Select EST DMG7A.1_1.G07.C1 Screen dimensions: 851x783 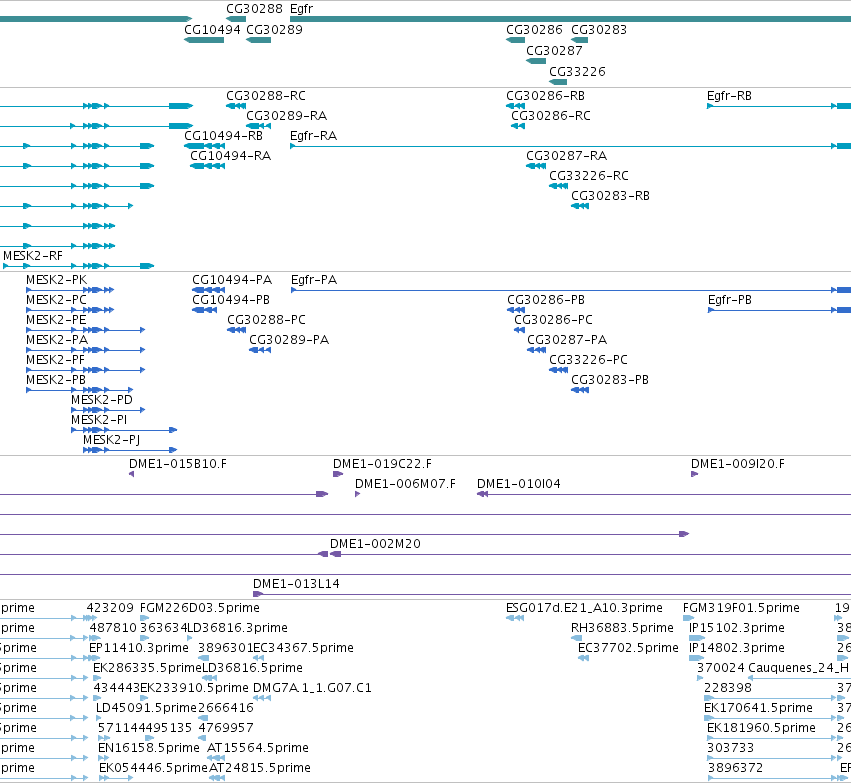(312, 688)
